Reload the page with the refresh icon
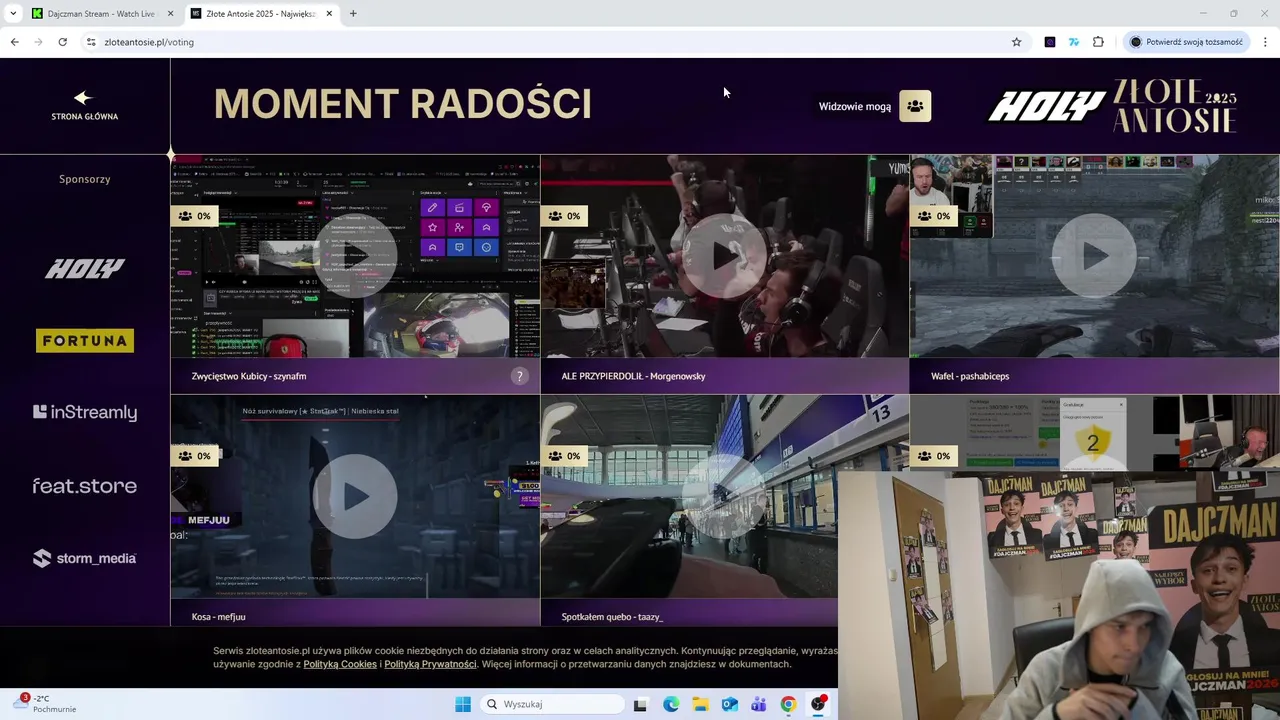Image resolution: width=1280 pixels, height=720 pixels. [x=62, y=42]
